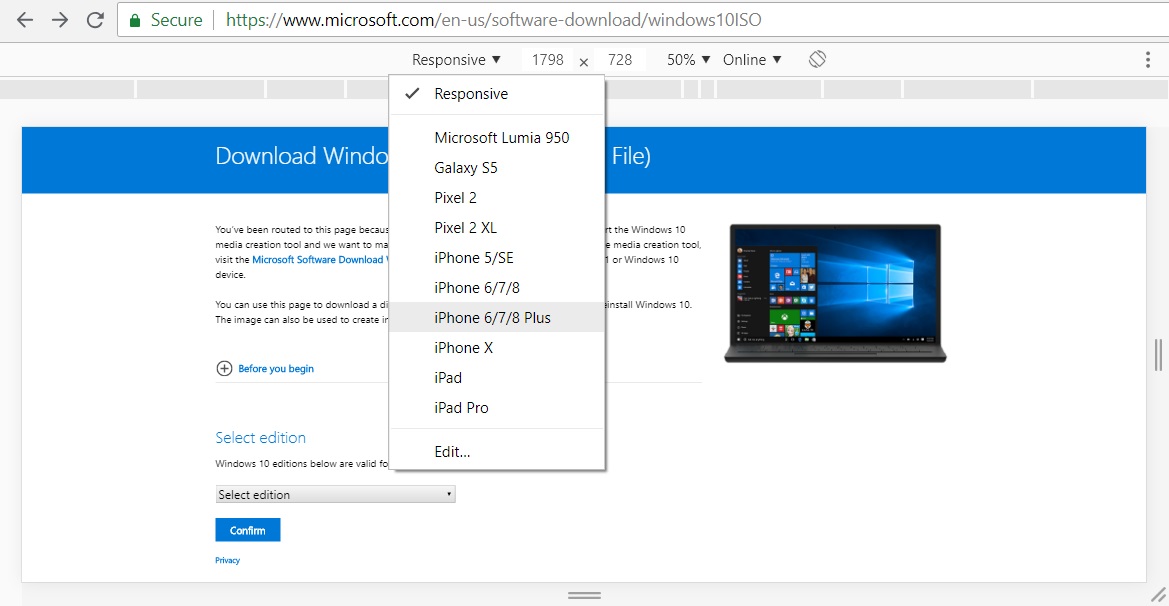Open the Privacy link

(x=227, y=561)
